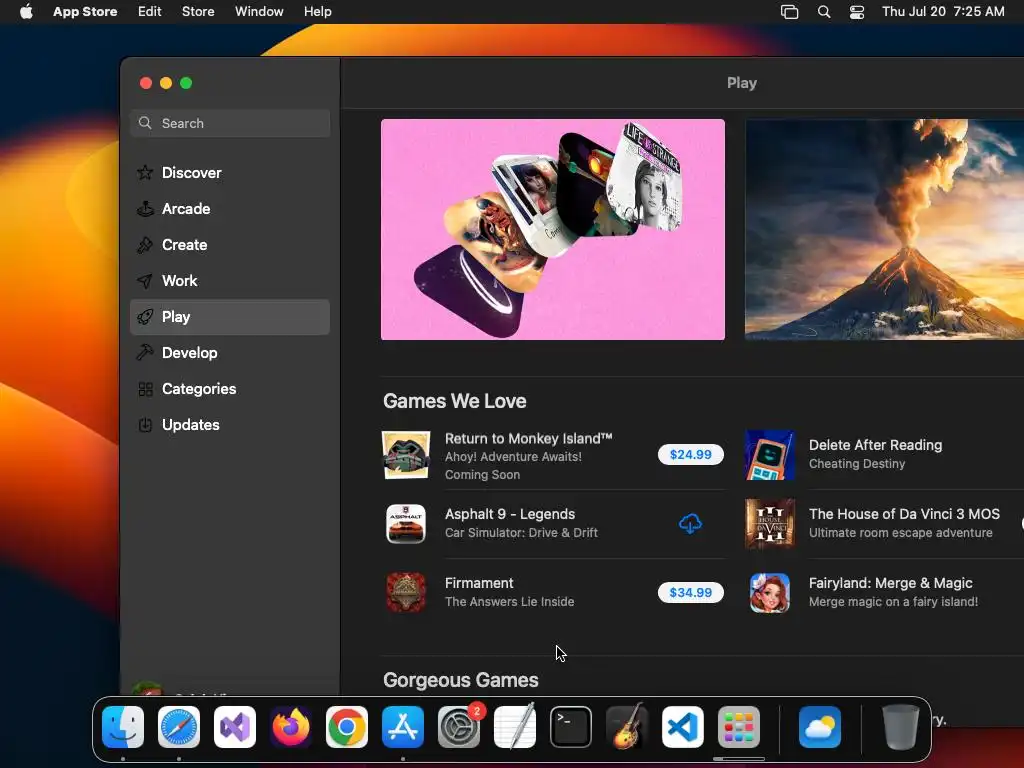Click the Updates sidebar label
The width and height of the screenshot is (1024, 768).
(190, 425)
